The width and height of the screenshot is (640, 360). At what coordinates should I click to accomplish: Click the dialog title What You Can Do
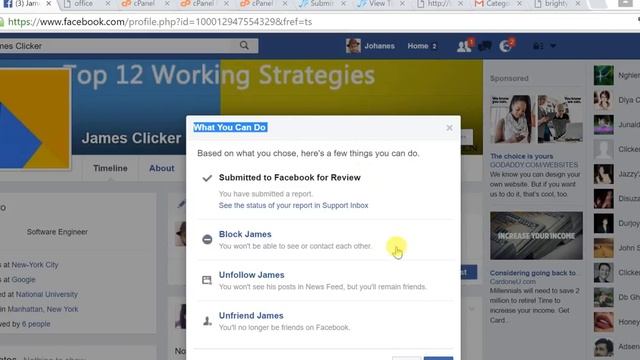pyautogui.click(x=230, y=127)
